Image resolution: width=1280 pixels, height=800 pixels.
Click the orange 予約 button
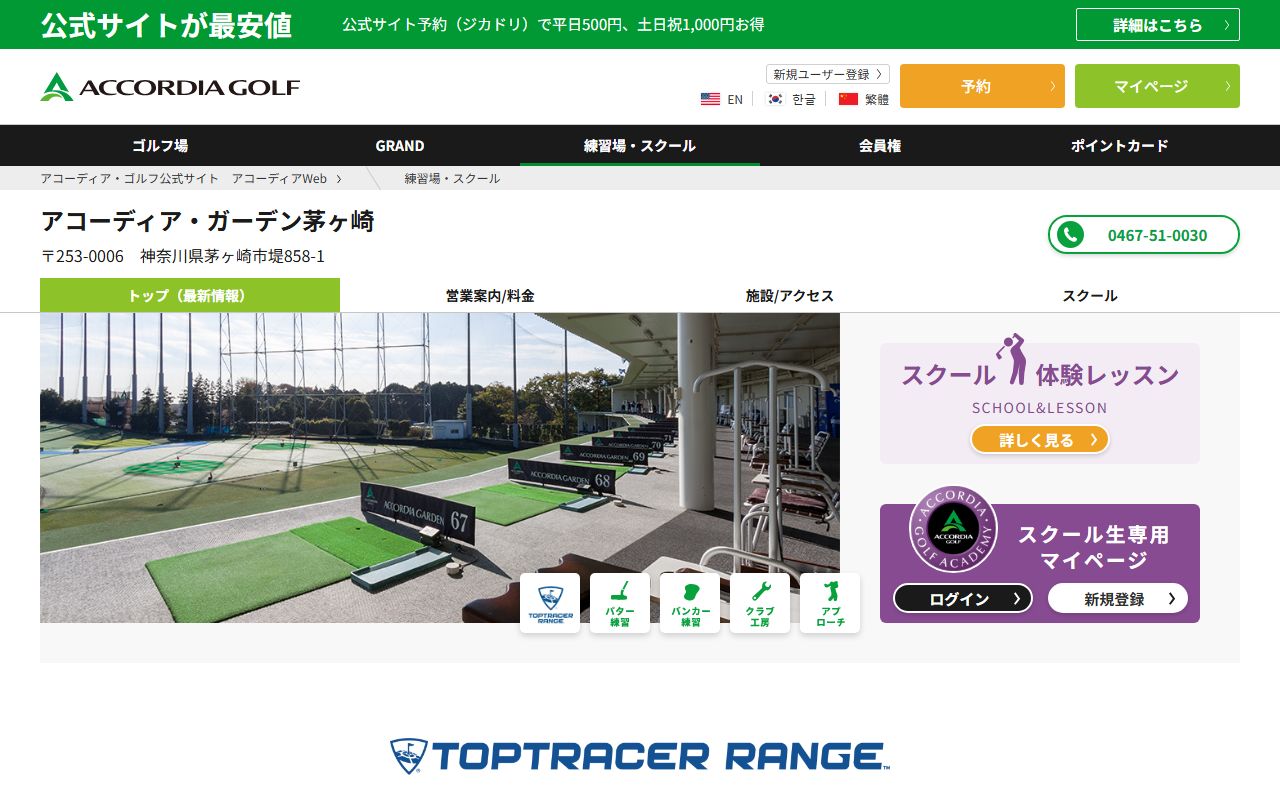click(982, 86)
